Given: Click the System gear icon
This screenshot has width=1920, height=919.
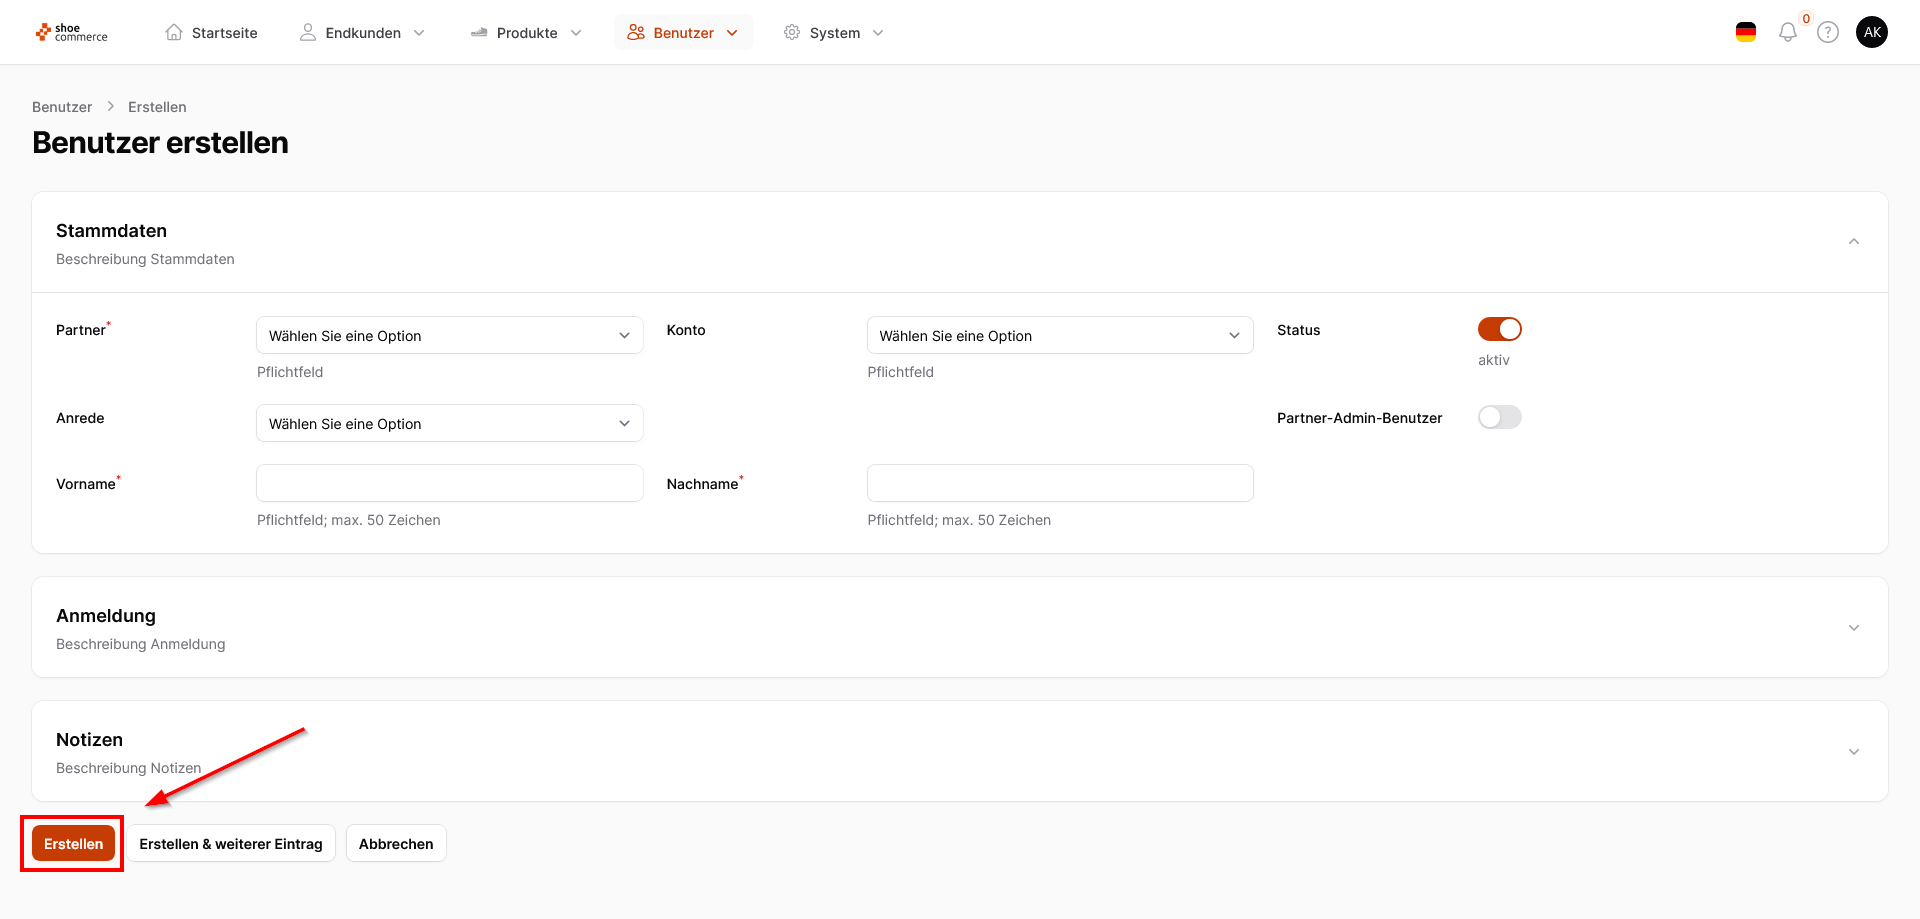Looking at the screenshot, I should pyautogui.click(x=792, y=33).
